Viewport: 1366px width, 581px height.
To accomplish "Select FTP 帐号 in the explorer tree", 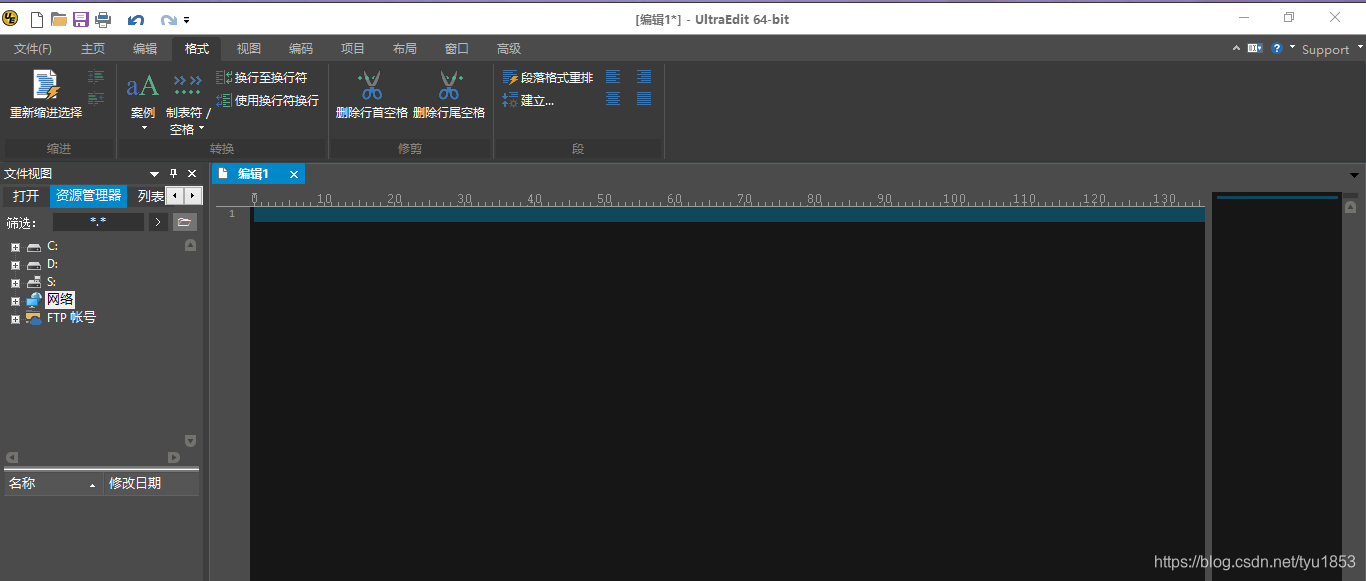I will (71, 318).
